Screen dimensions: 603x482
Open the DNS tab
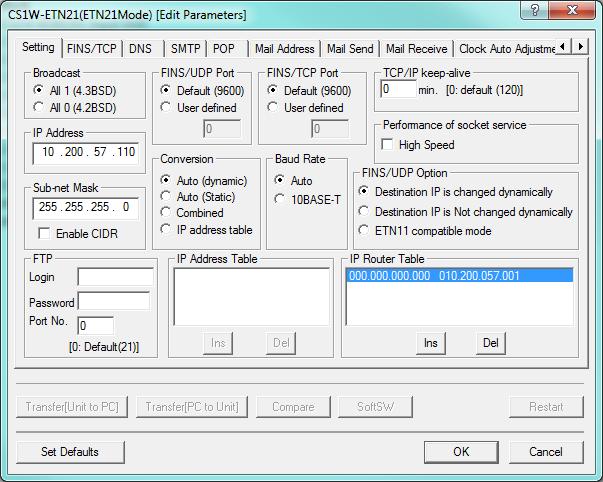(x=140, y=49)
